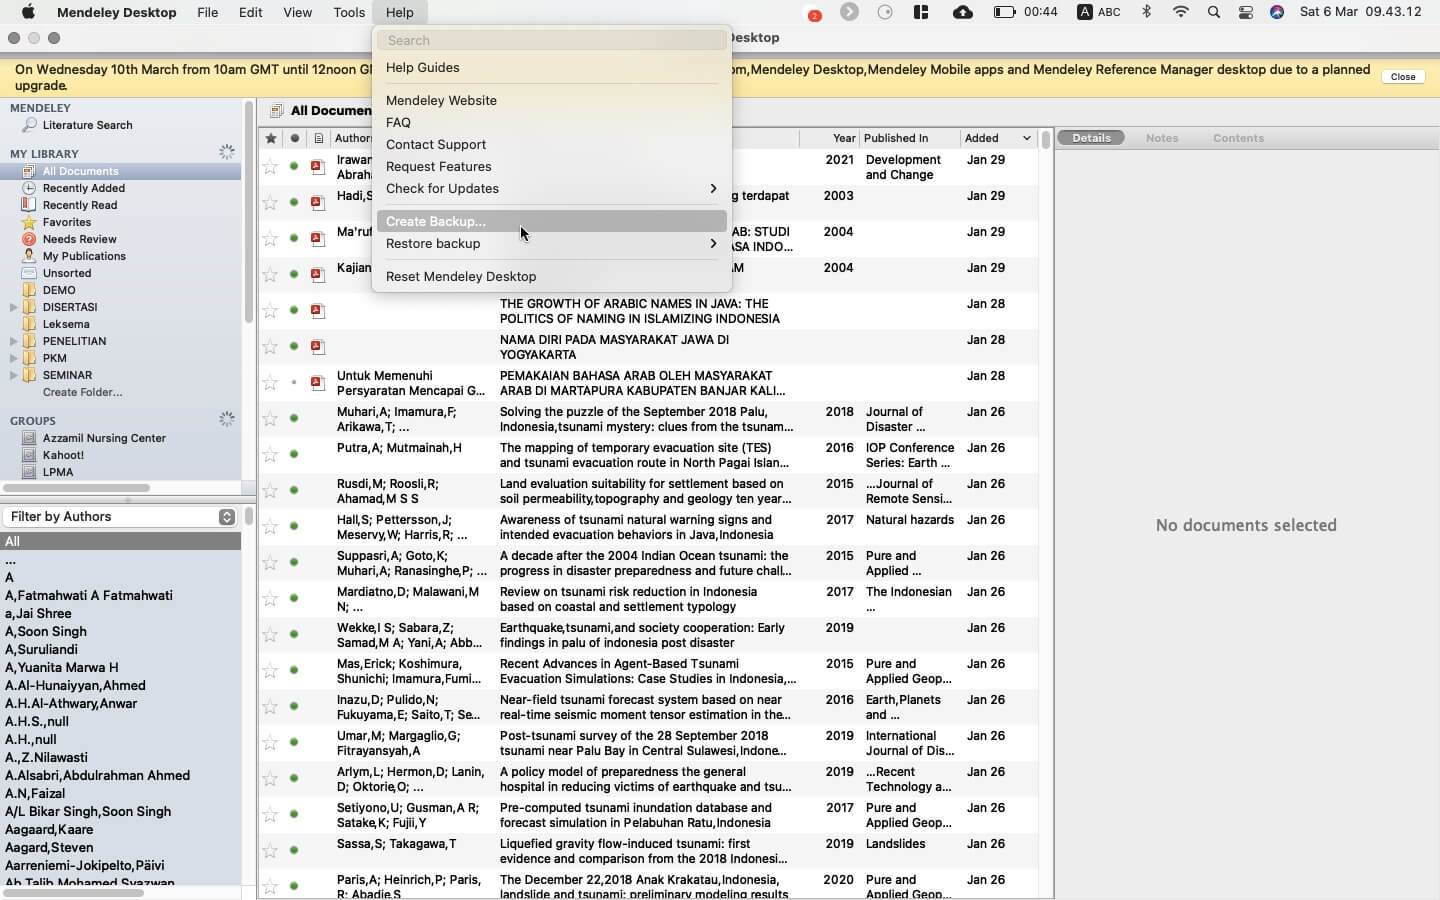Open macOS Control Center icon
Viewport: 1440px width, 900px height.
pos(1246,12)
